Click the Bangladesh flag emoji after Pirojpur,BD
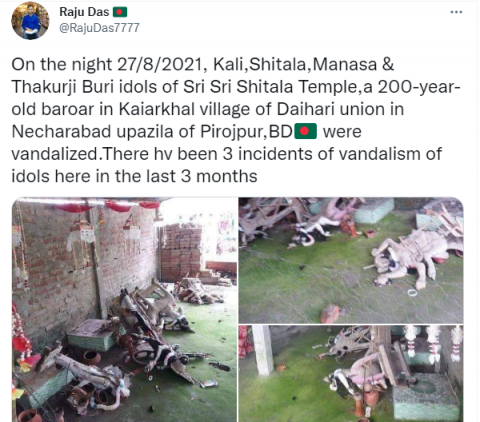Image resolution: width=480 pixels, height=422 pixels. (x=306, y=131)
